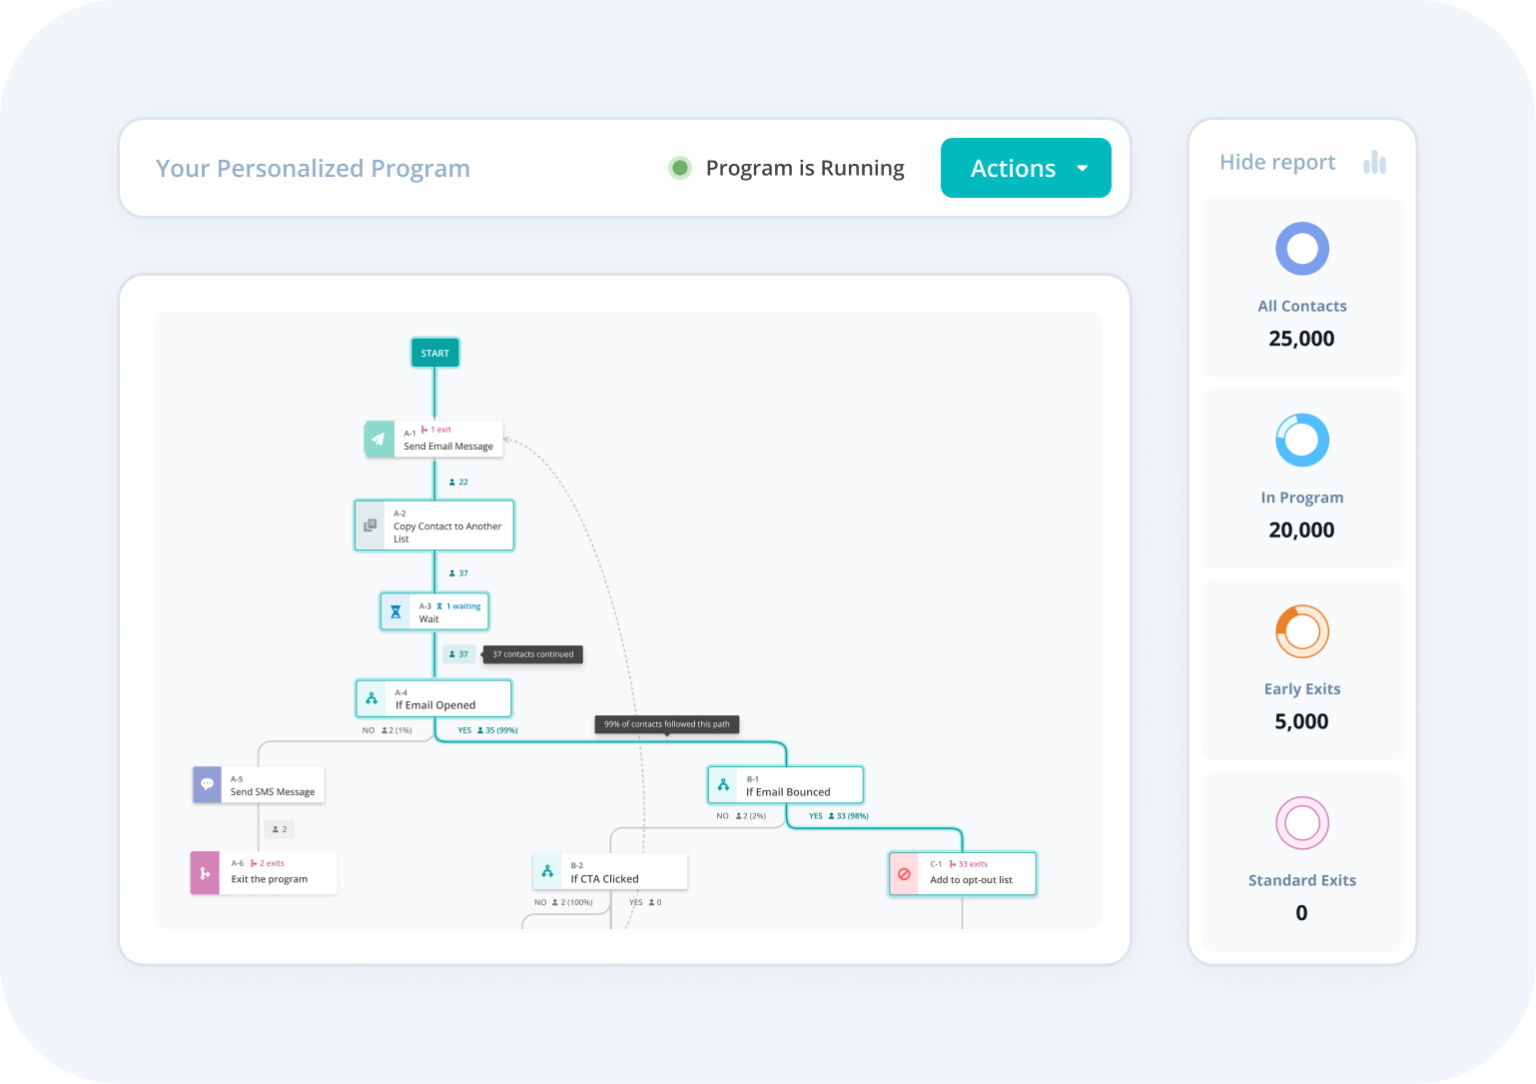This screenshot has height=1084, width=1536.
Task: Open Your Personalized Program title link
Action: coord(312,168)
